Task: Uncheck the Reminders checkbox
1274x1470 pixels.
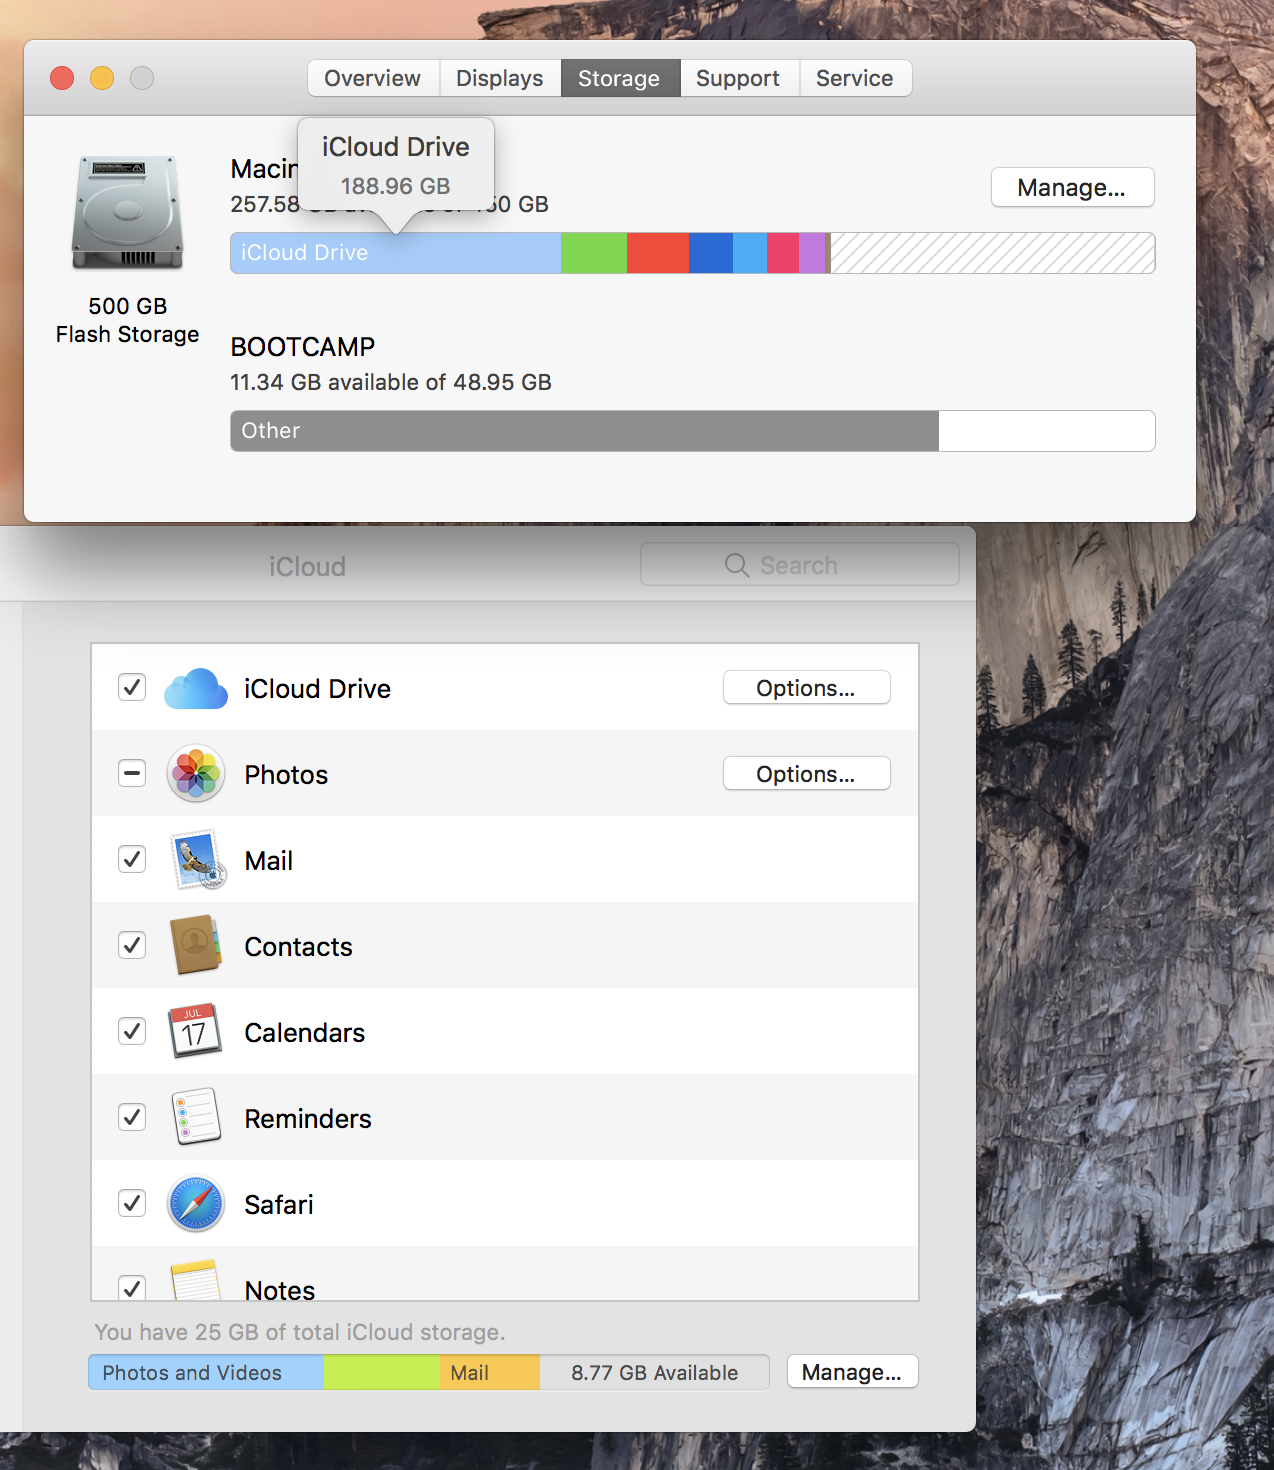Action: click(132, 1117)
